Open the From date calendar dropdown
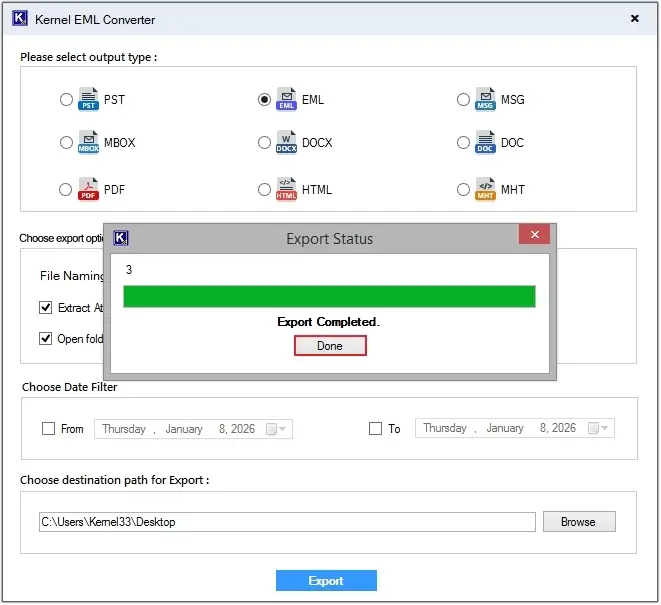The image size is (661, 605). pos(277,429)
